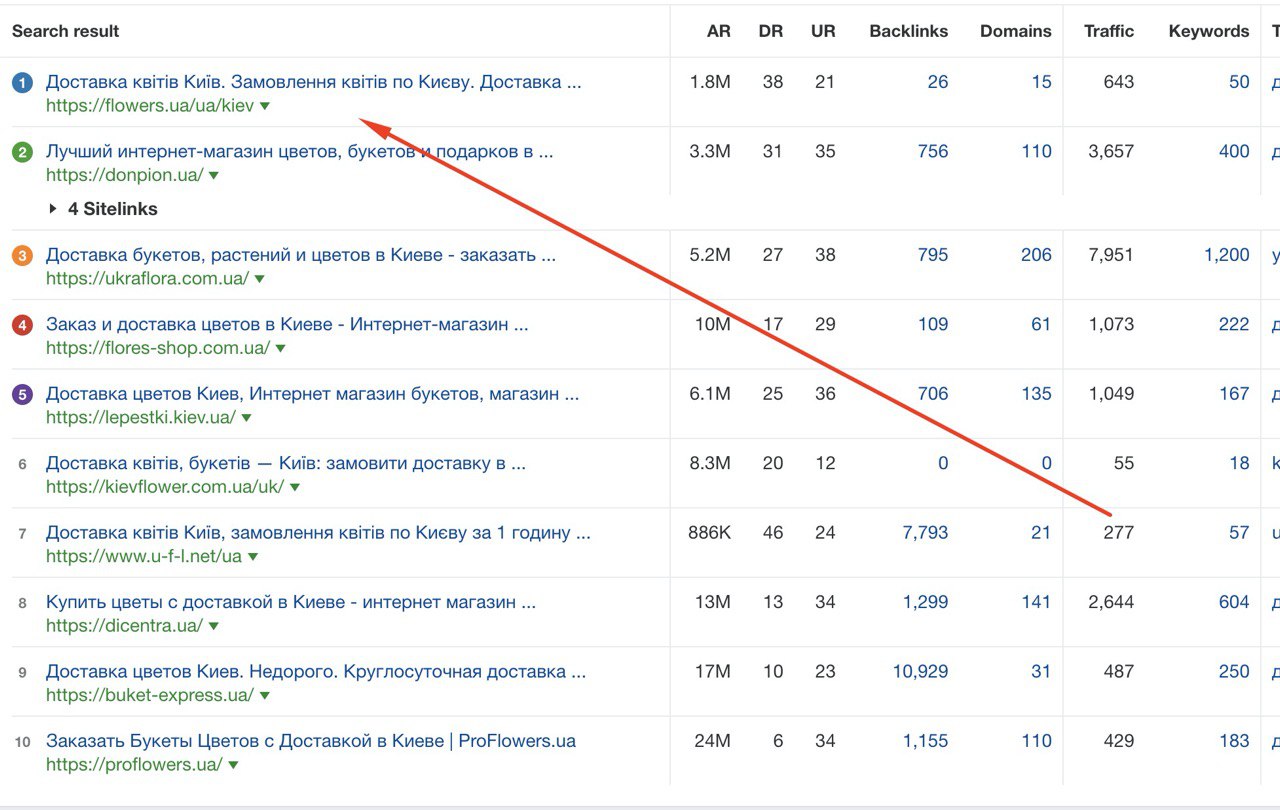Click the DR column header
Image resolution: width=1280 pixels, height=810 pixels.
[771, 31]
